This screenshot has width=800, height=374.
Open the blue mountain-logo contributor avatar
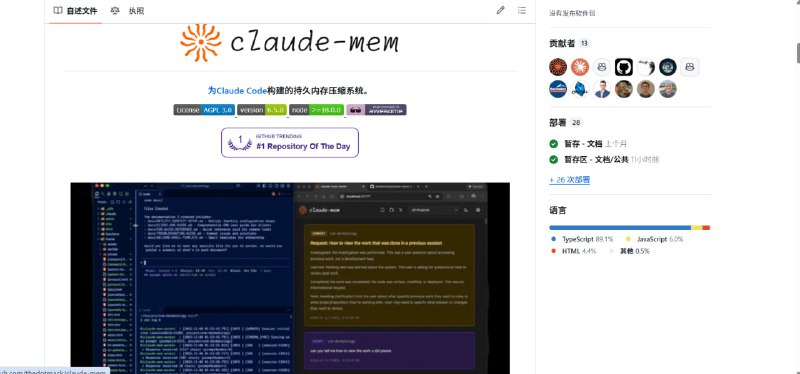(x=558, y=89)
